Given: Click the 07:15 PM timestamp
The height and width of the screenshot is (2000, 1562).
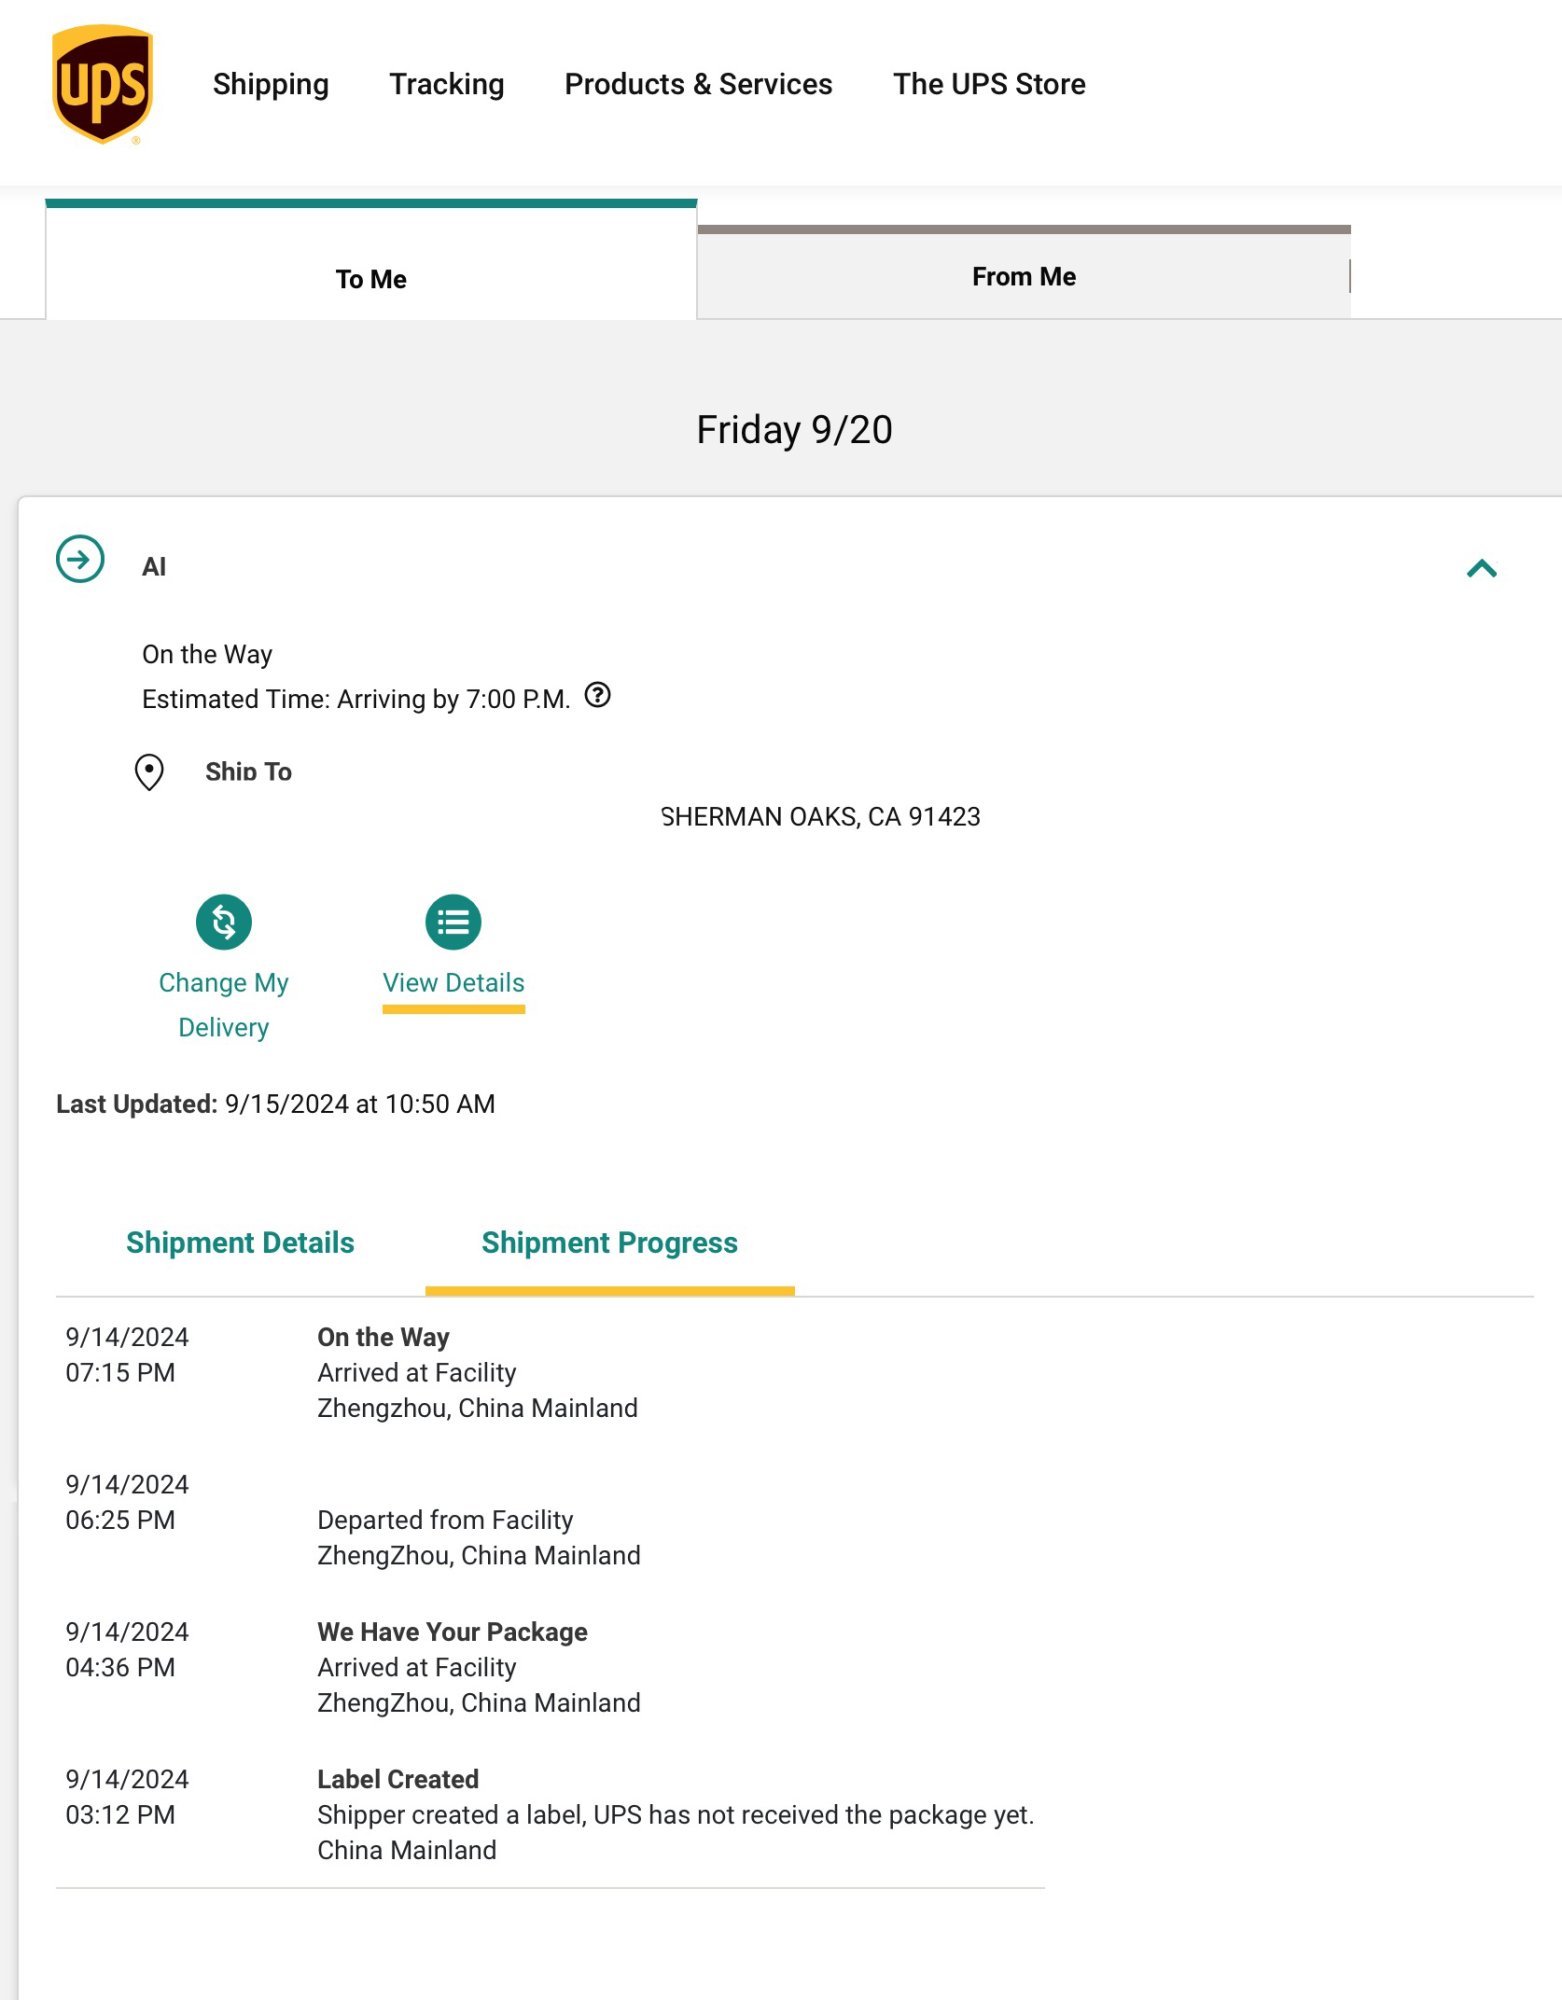Looking at the screenshot, I should point(120,1372).
